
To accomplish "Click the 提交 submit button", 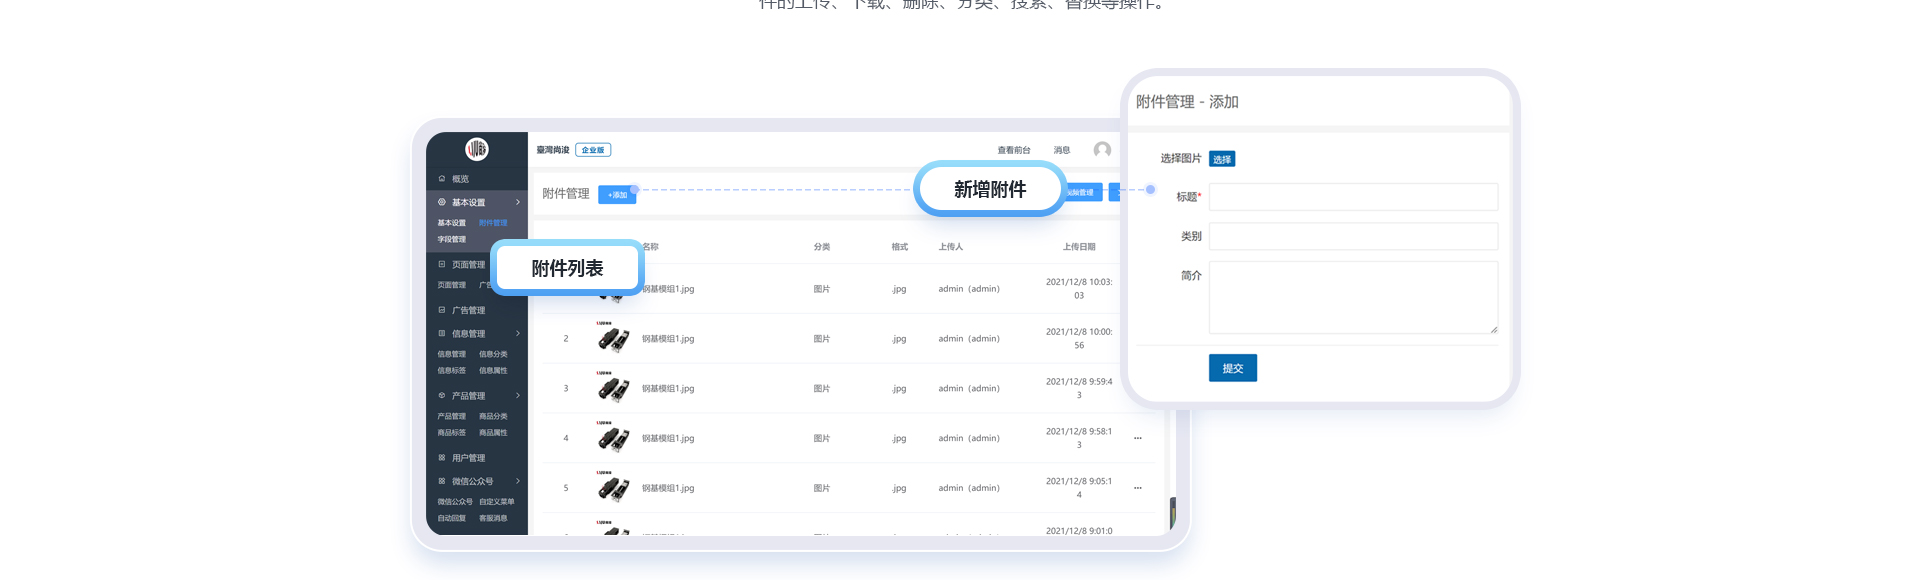I will pos(1233,368).
